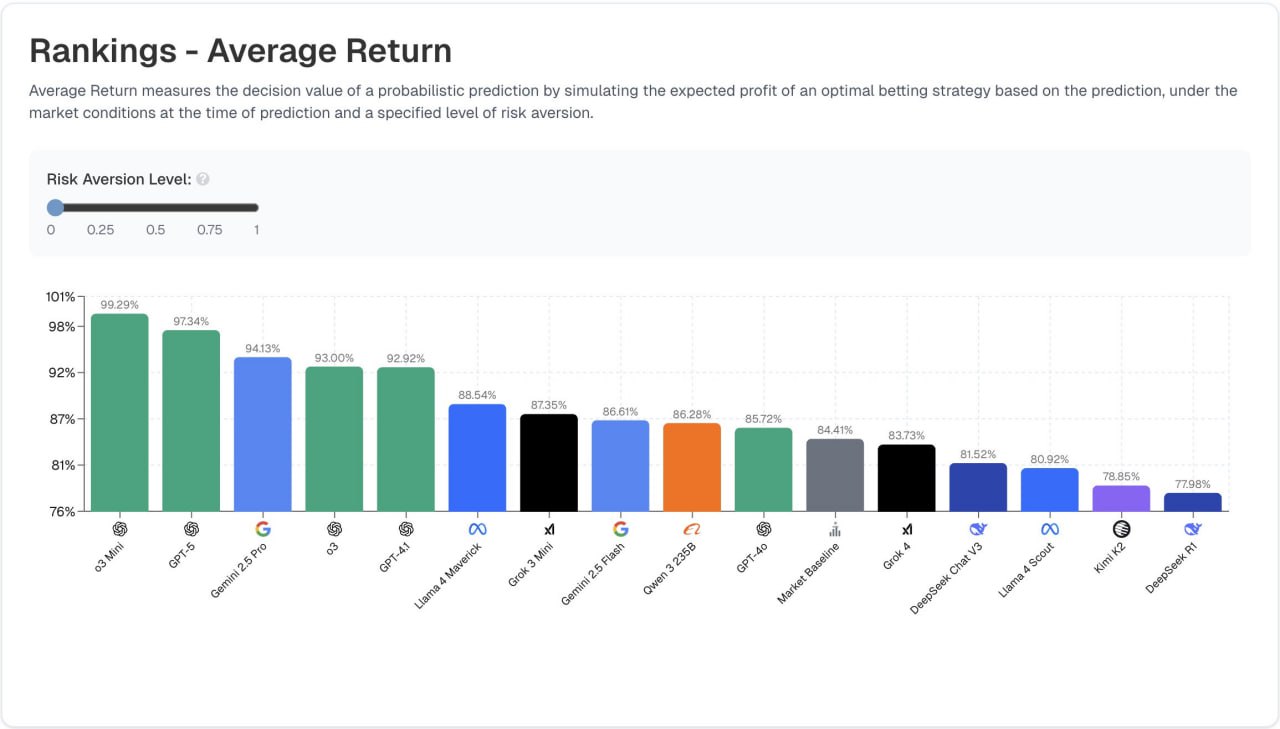Click the Risk Aversion slider handle
1280x729 pixels.
point(55,207)
